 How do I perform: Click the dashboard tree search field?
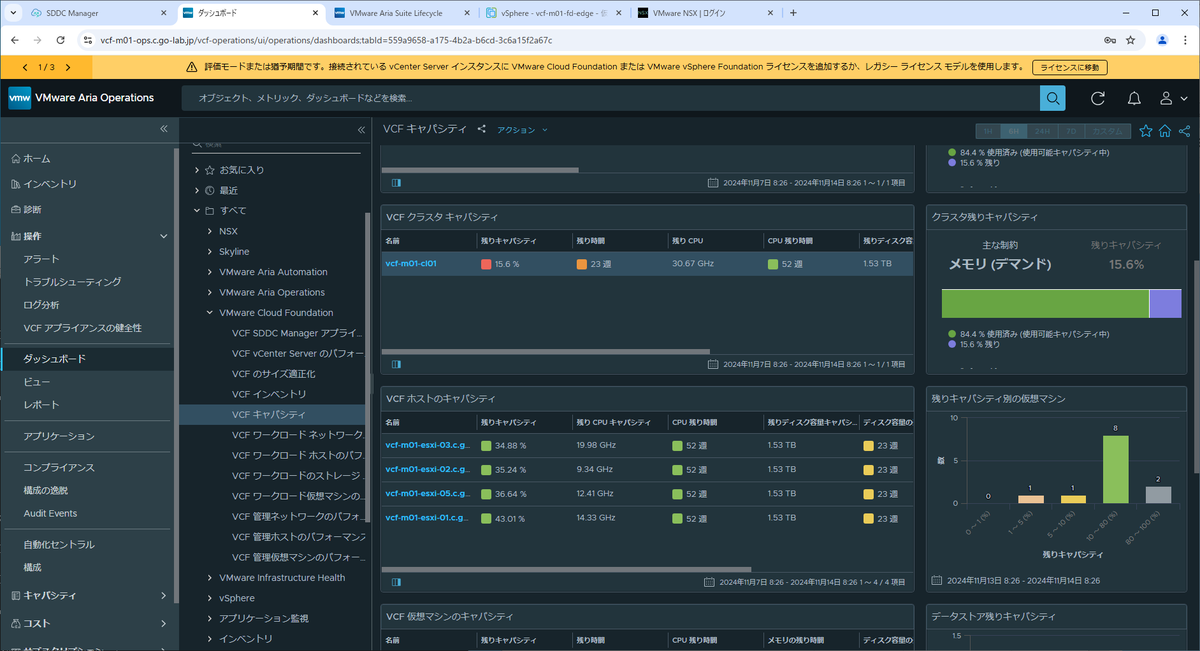point(275,147)
